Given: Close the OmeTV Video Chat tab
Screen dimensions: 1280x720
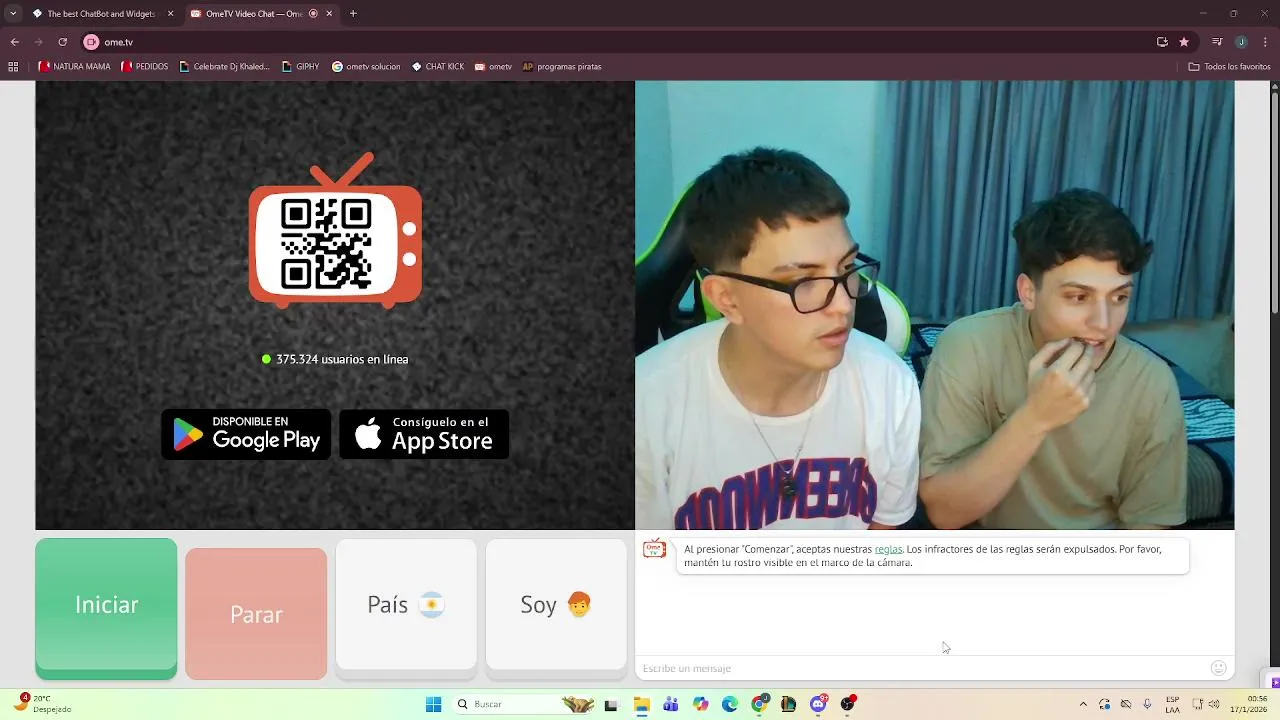Looking at the screenshot, I should pyautogui.click(x=329, y=14).
